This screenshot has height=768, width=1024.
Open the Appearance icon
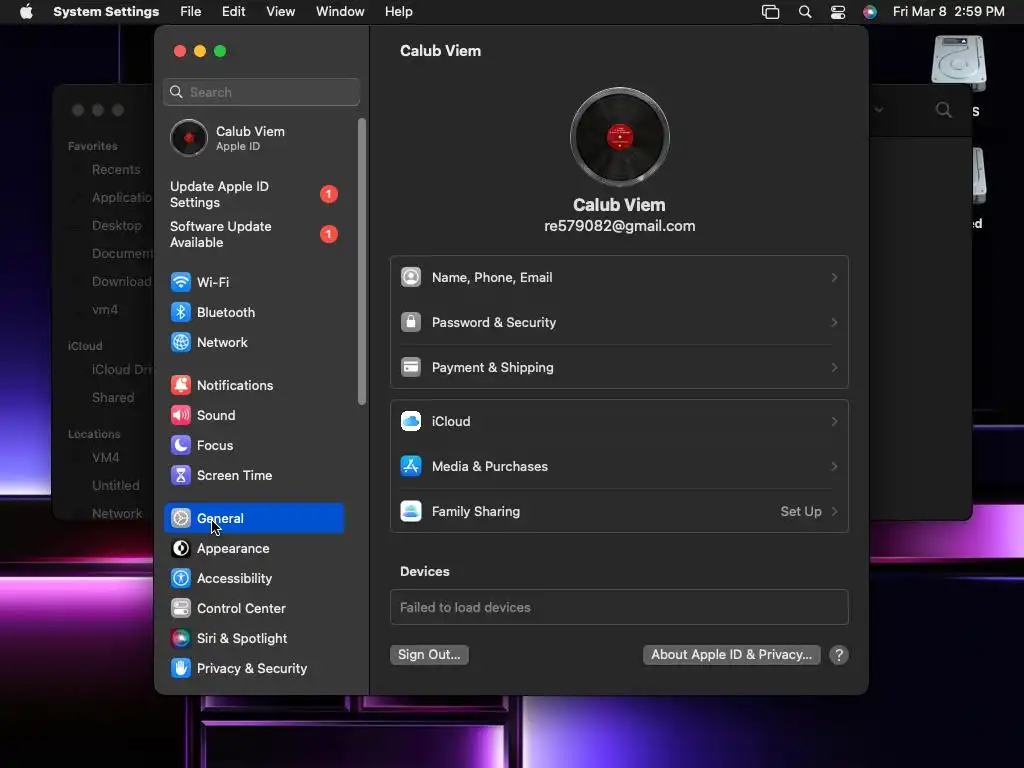pos(181,549)
